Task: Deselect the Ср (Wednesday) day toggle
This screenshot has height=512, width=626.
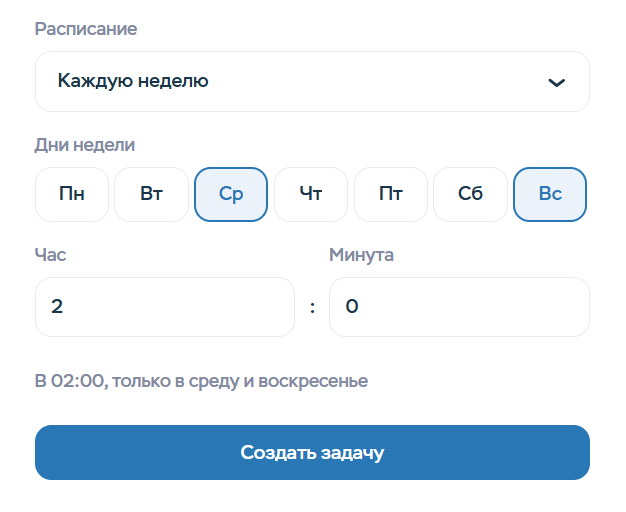Action: click(231, 194)
